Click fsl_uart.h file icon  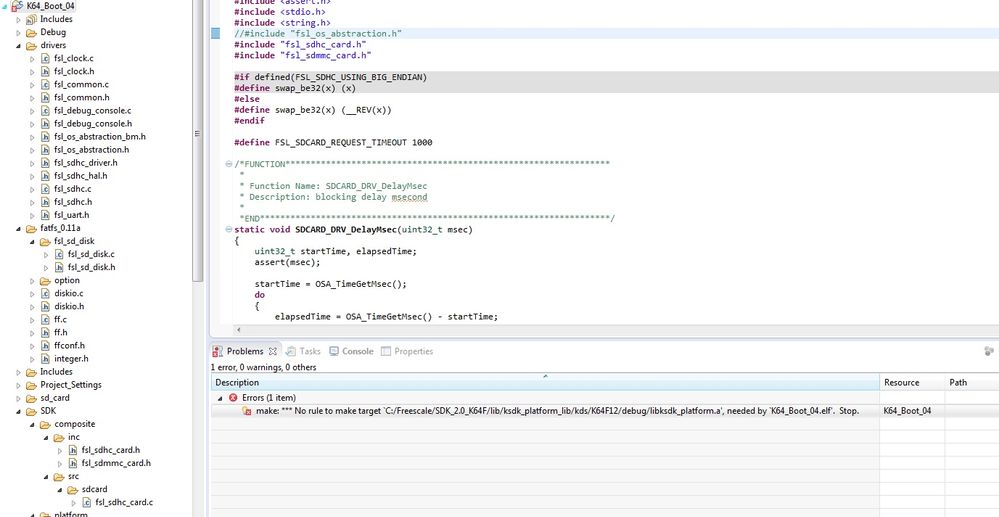click(x=45, y=215)
